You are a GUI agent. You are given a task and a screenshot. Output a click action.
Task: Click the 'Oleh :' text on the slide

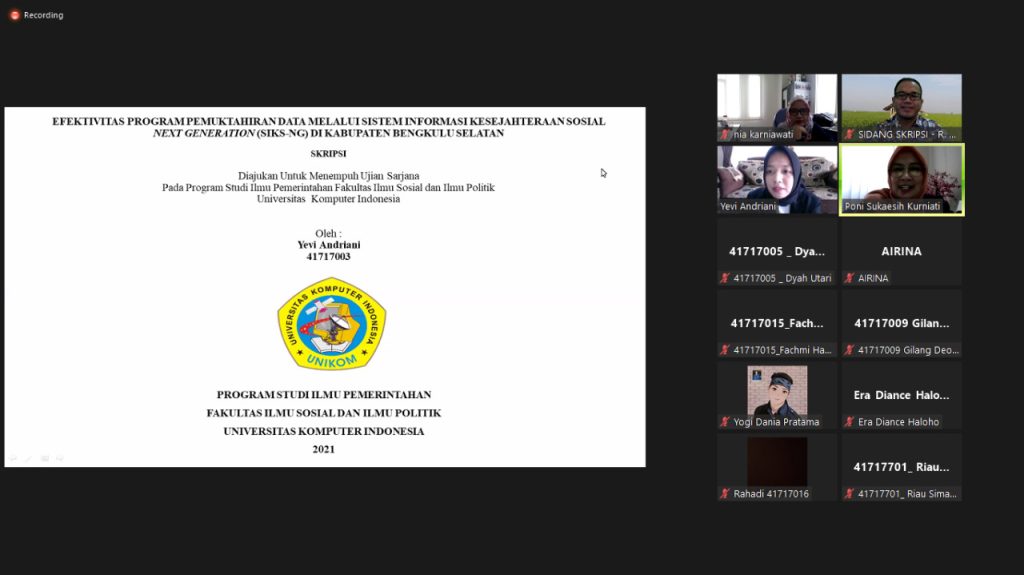(x=328, y=233)
